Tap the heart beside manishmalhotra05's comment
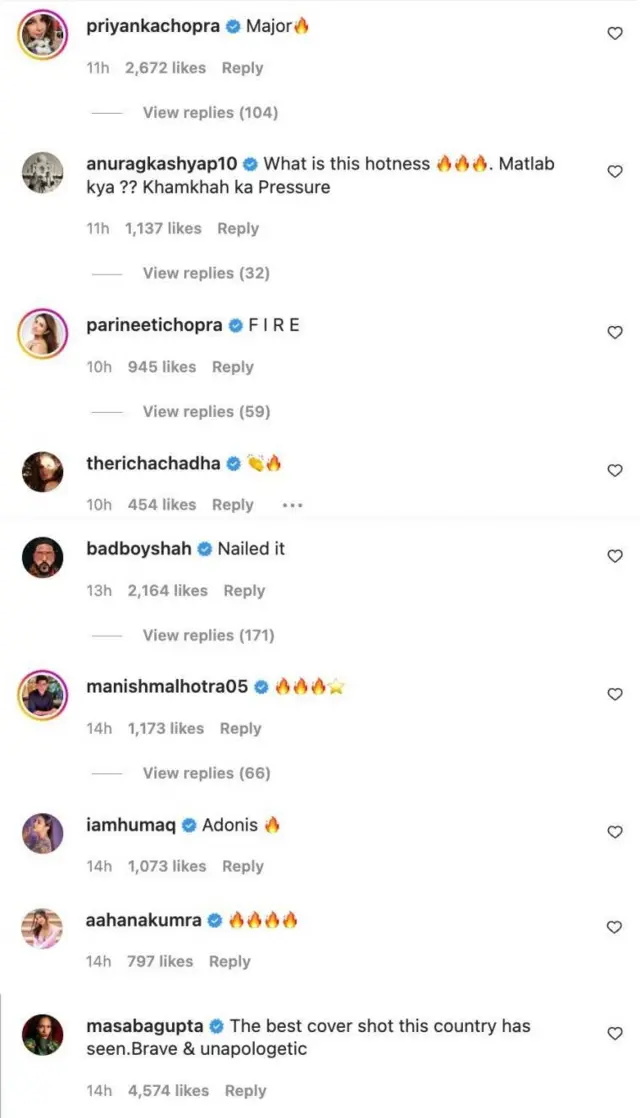640x1118 pixels. [615, 694]
